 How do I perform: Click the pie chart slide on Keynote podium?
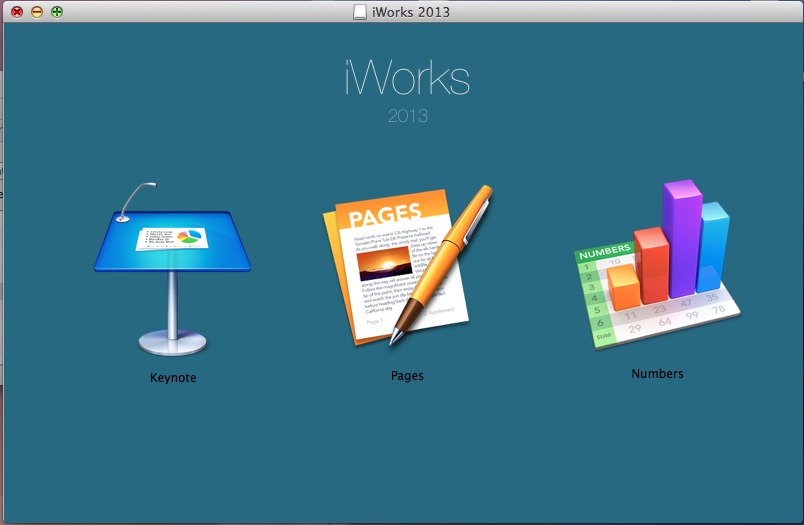pyautogui.click(x=171, y=239)
